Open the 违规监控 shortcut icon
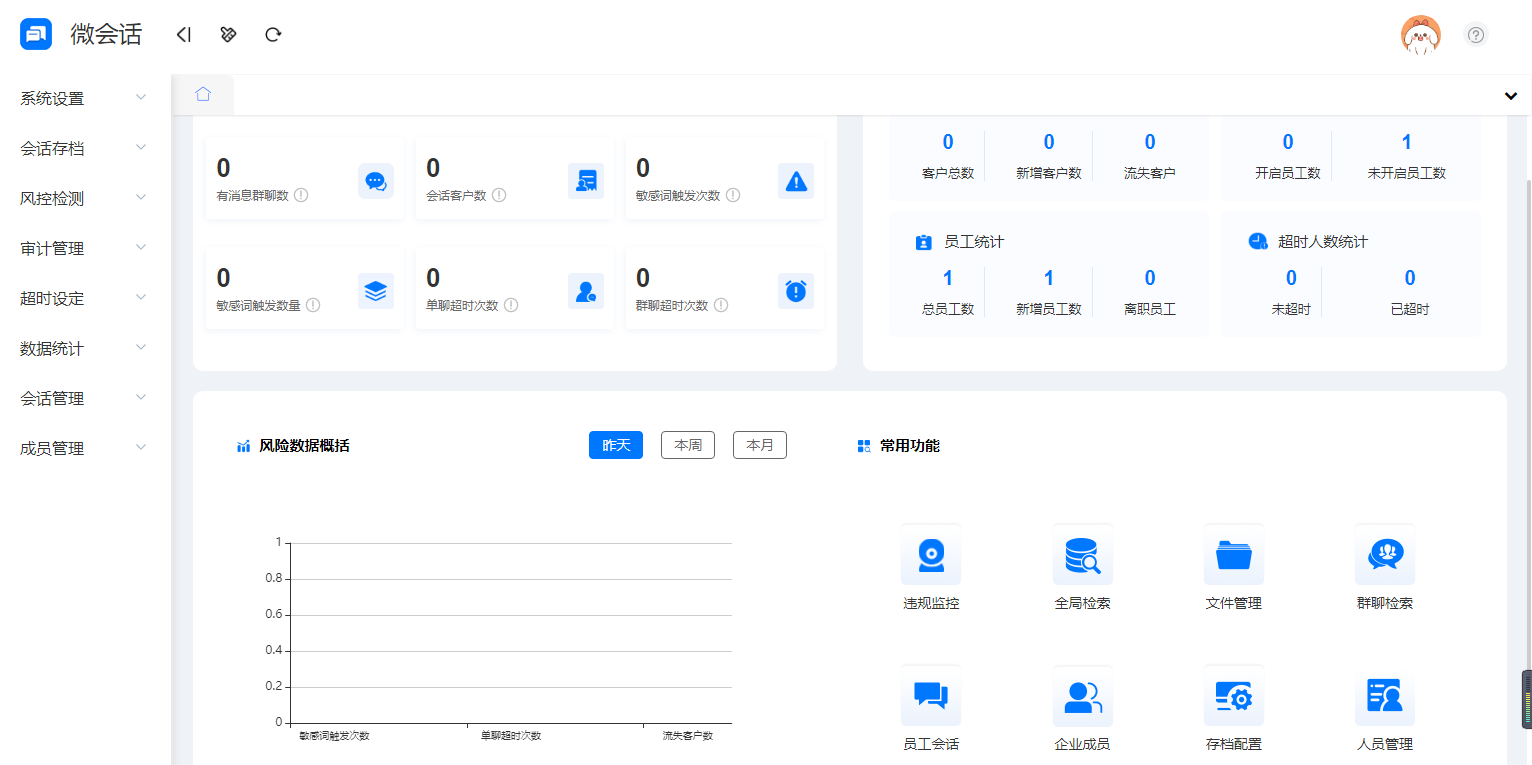Image resolution: width=1532 pixels, height=765 pixels. coord(930,555)
